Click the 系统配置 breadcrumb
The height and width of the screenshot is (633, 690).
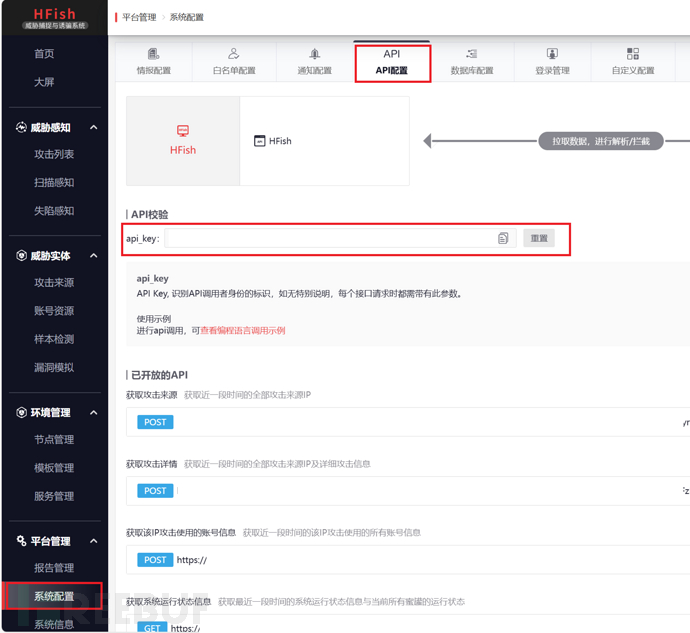(187, 17)
